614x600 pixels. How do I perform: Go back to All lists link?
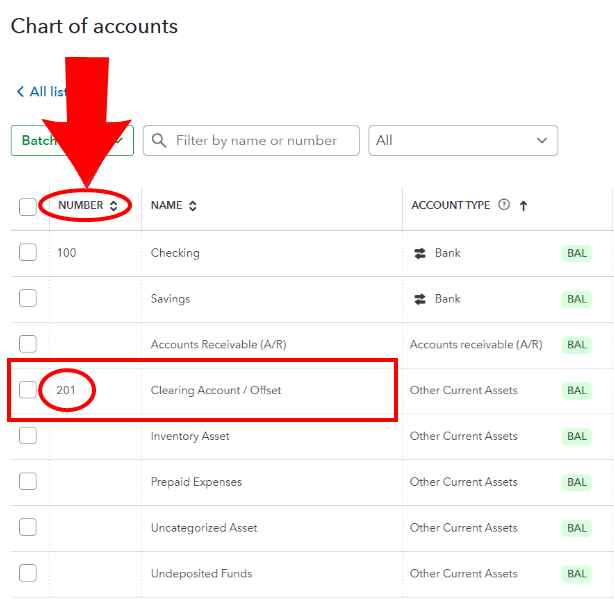coord(42,92)
